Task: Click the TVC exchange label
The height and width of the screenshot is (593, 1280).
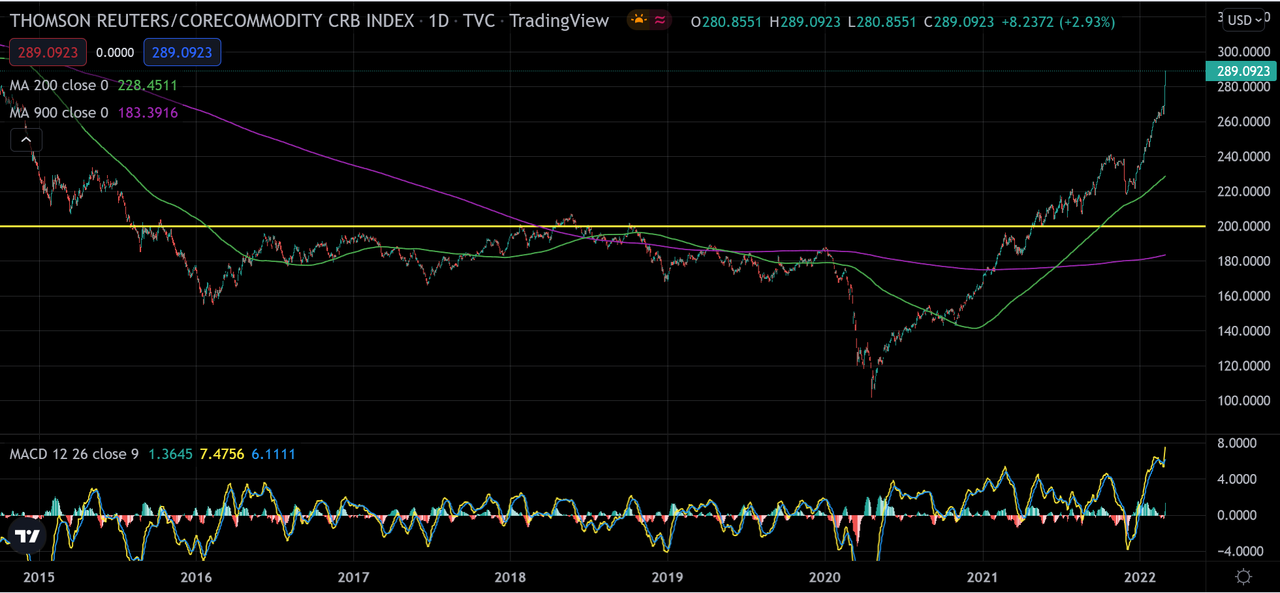Action: click(478, 21)
